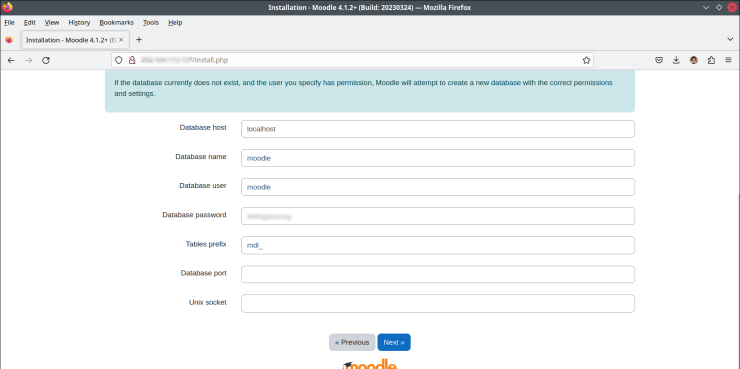Viewport: 740px width, 369px height.
Task: Click the Database host label
Action: coord(203,127)
